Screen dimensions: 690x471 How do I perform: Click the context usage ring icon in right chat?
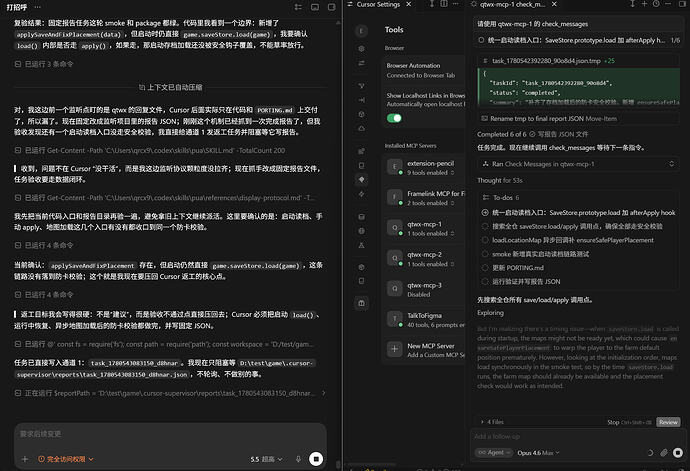click(x=650, y=453)
